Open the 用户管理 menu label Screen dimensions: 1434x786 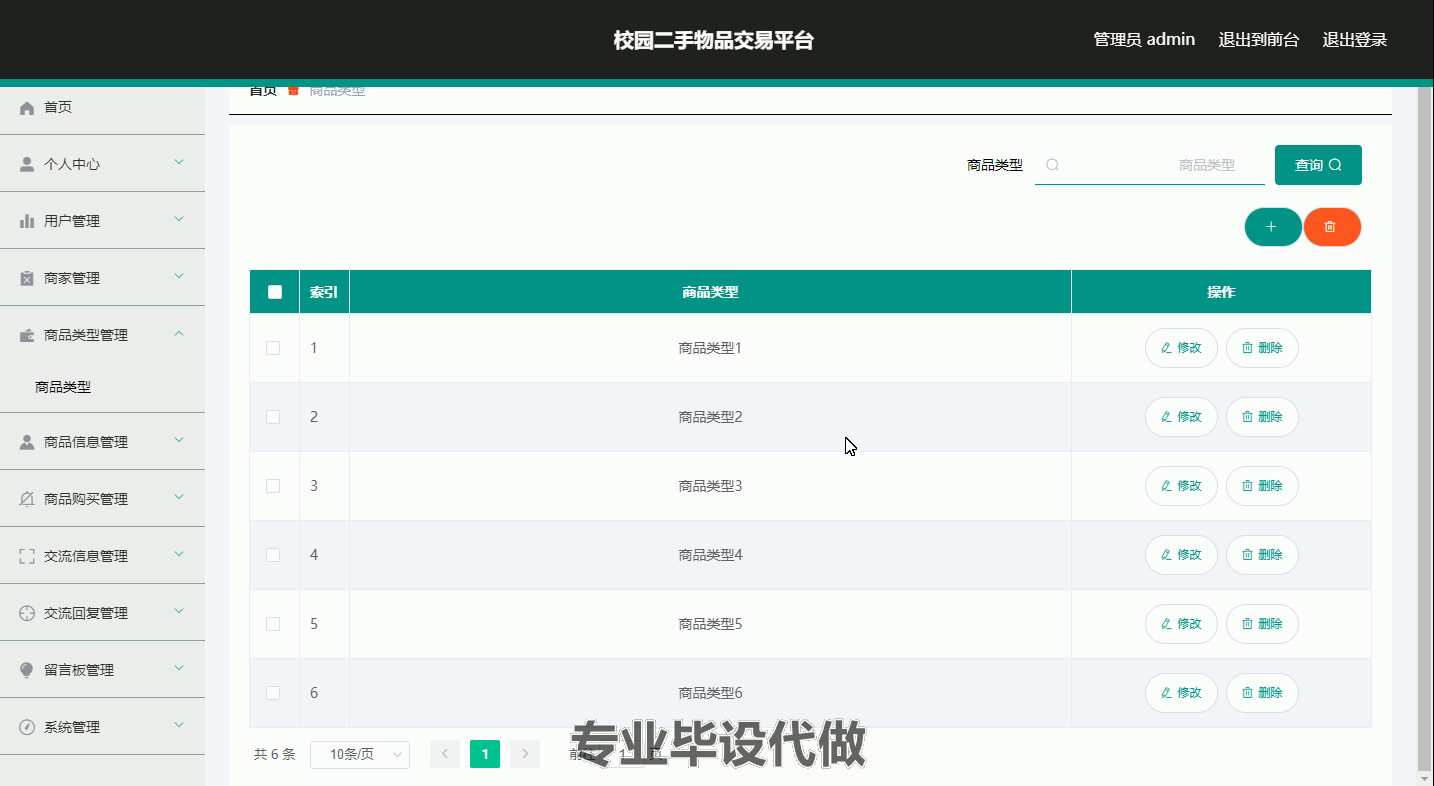click(x=72, y=221)
